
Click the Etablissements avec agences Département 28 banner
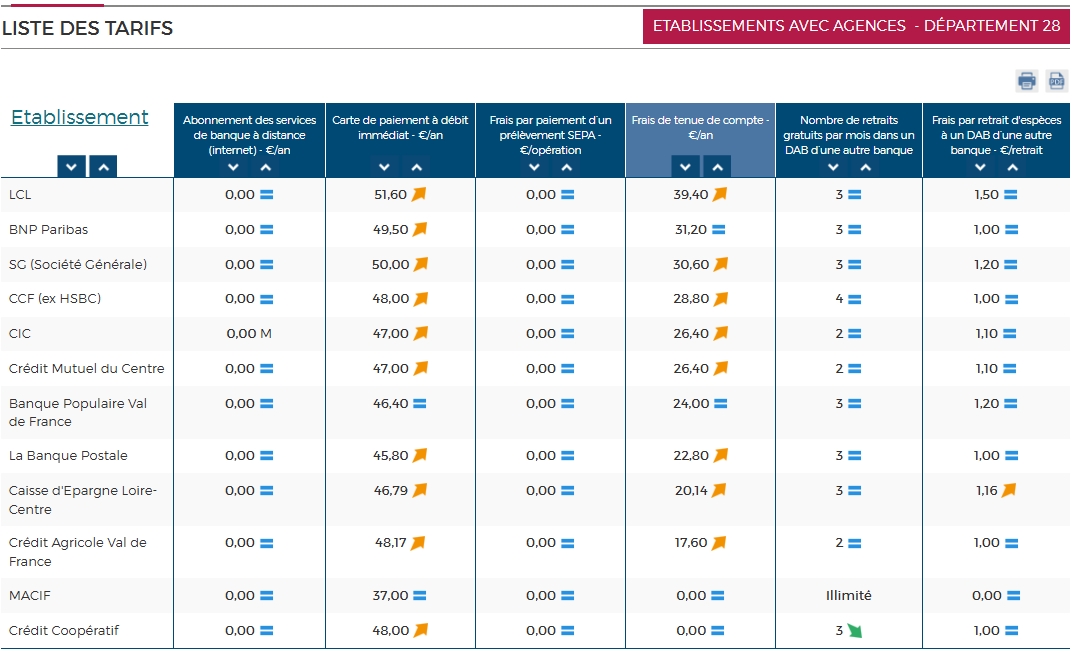tap(856, 26)
